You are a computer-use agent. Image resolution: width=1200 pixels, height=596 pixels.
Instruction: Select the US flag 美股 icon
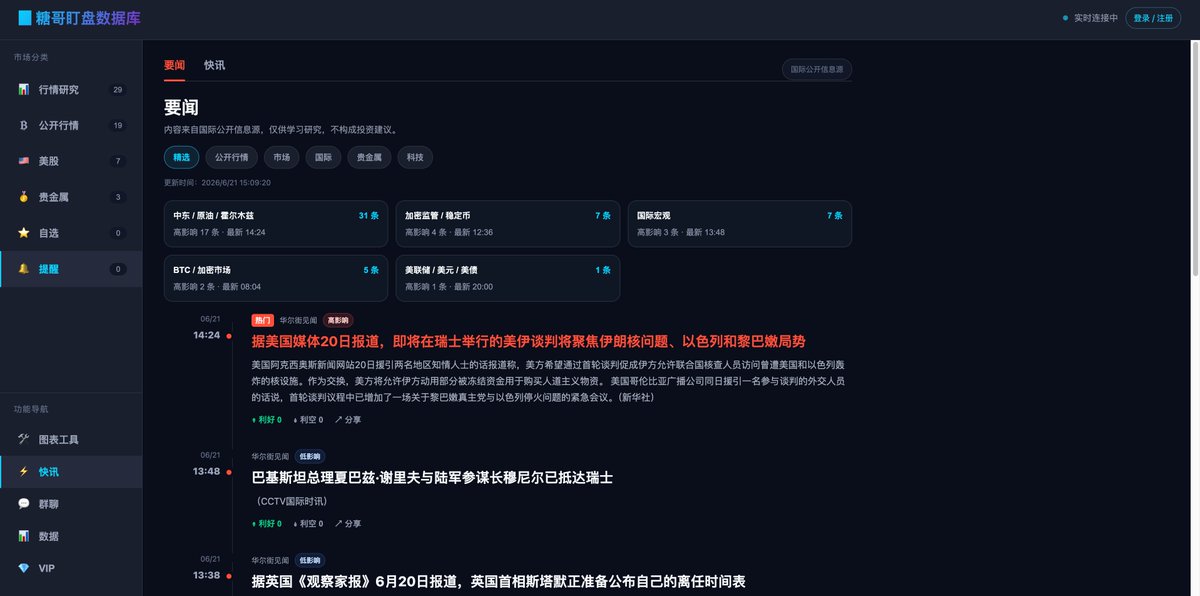click(23, 161)
